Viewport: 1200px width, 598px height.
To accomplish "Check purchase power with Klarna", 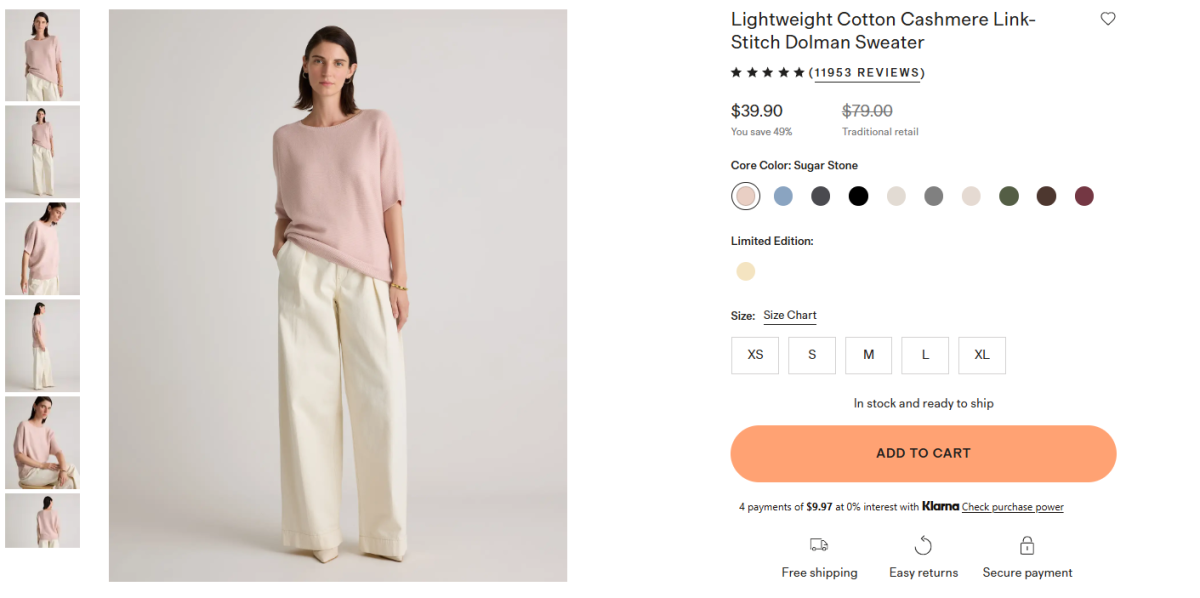I will pos(1012,508).
